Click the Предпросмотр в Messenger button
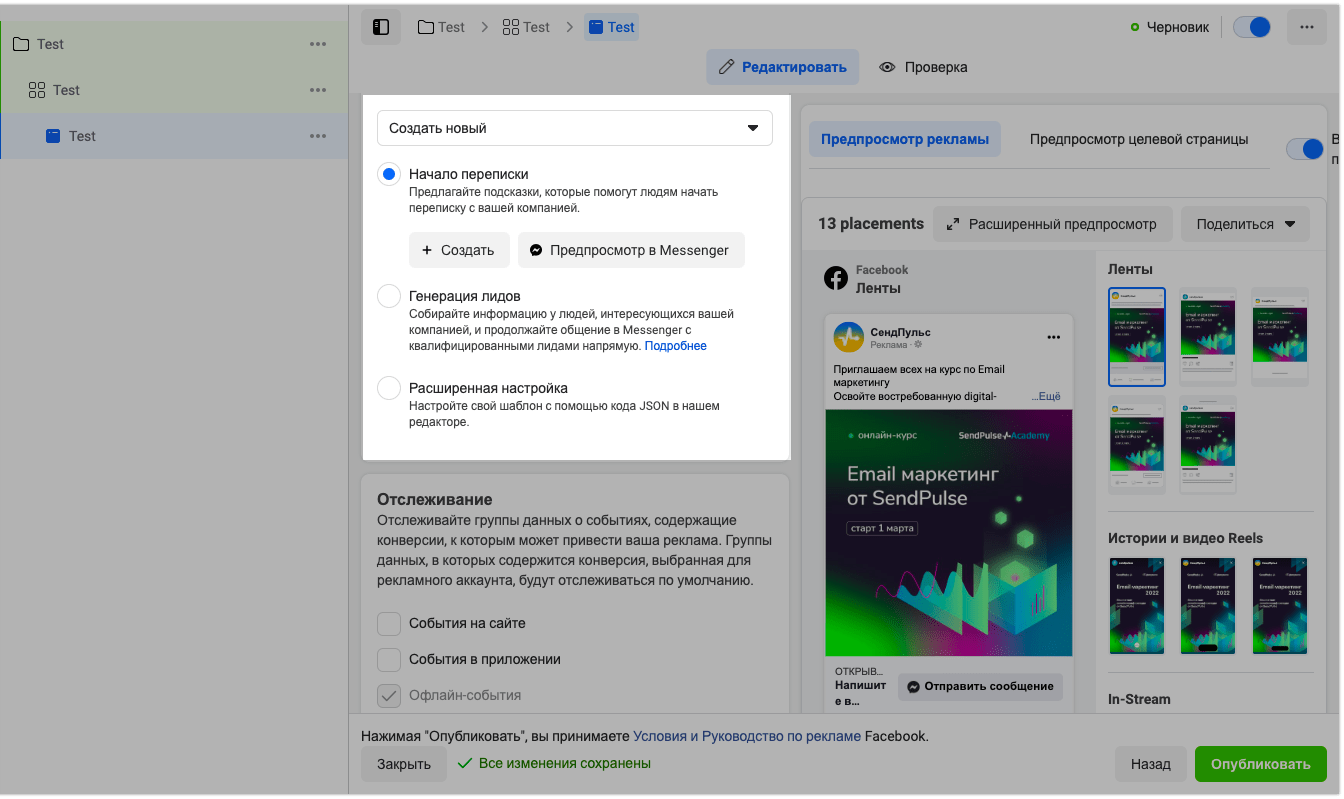Screen dimensions: 1344x799 (630, 250)
